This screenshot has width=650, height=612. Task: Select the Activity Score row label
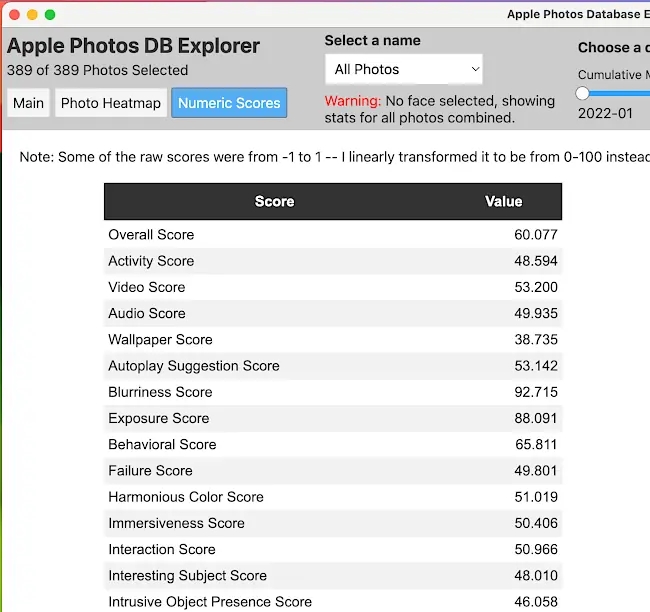pos(151,261)
